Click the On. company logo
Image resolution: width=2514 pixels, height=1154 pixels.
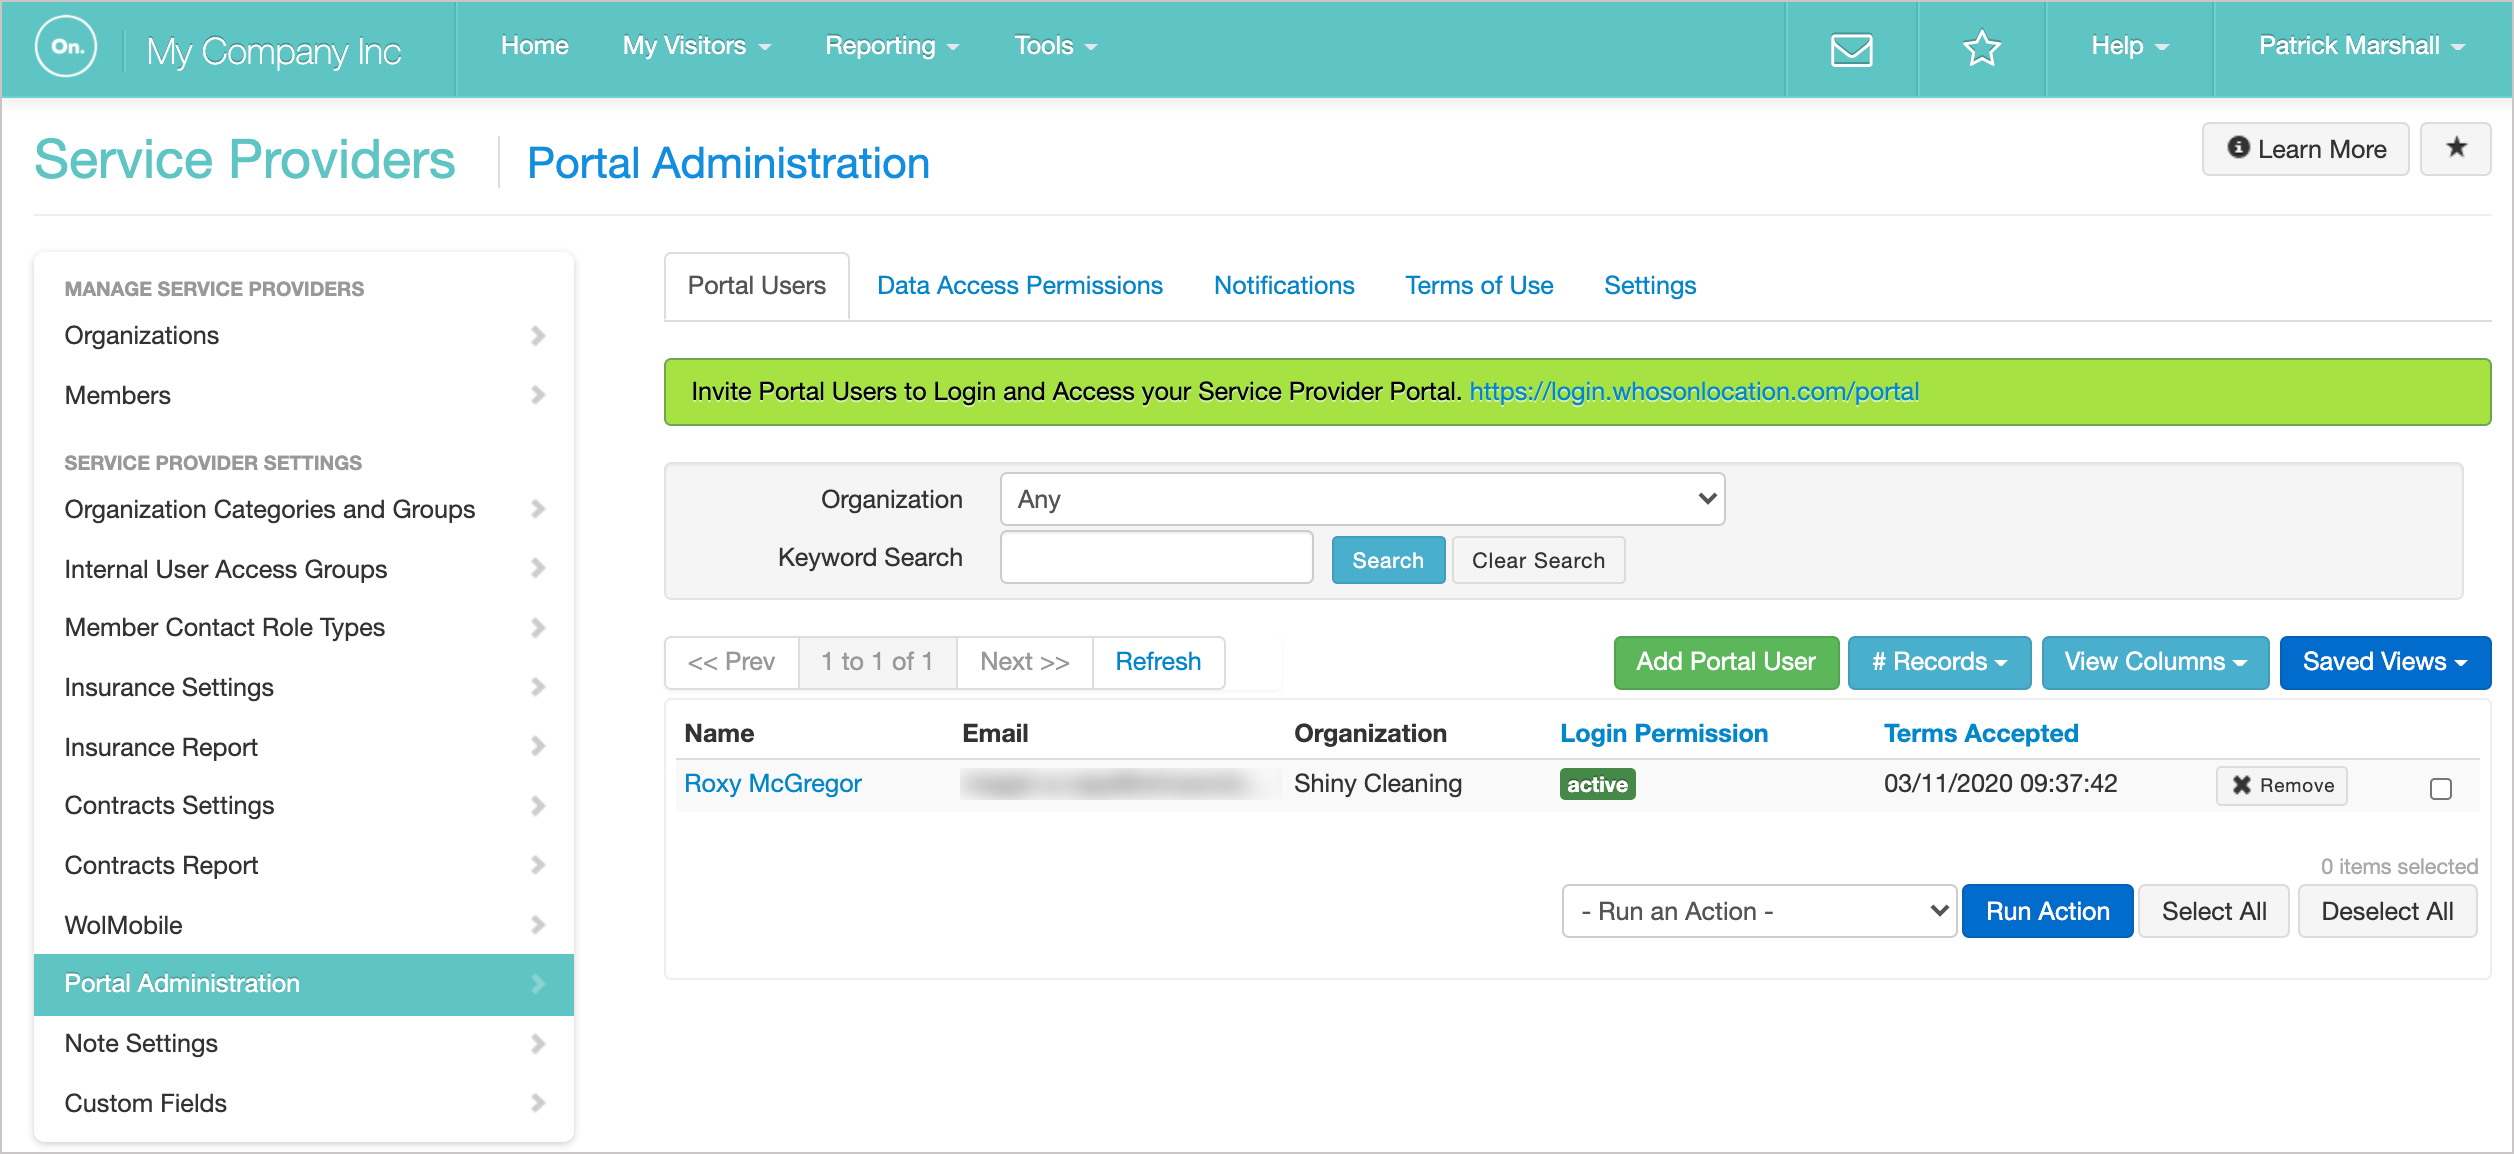(66, 46)
